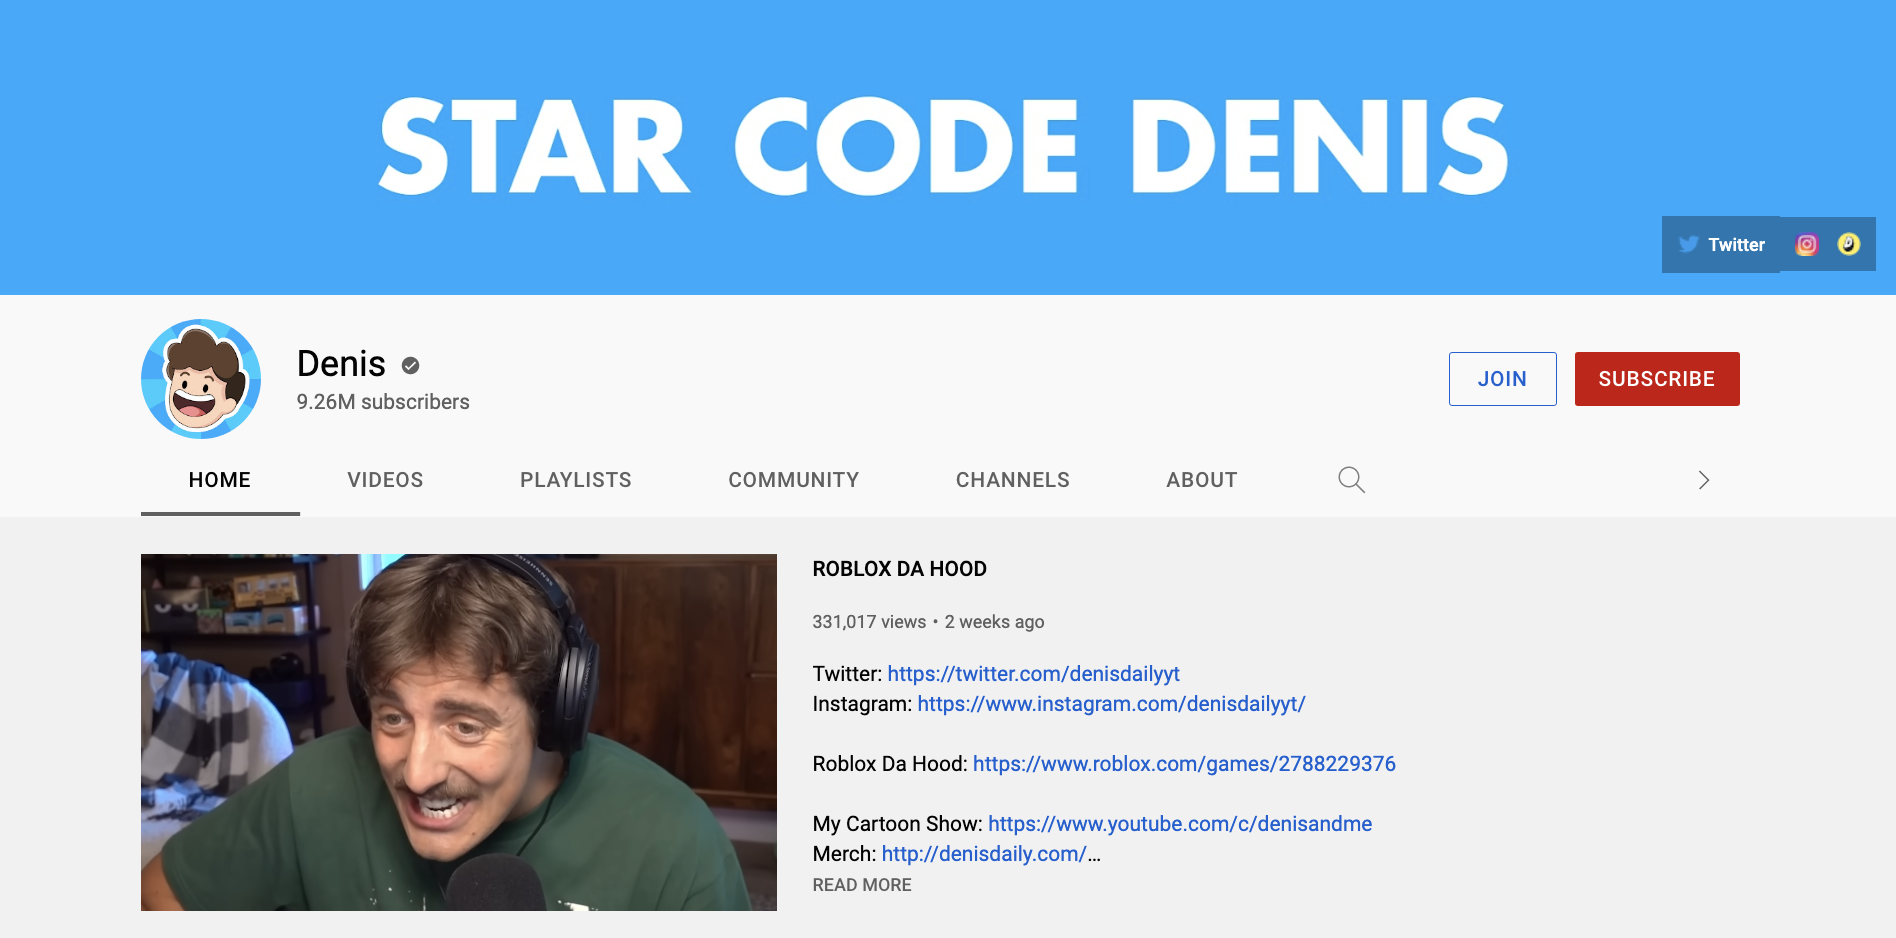Click the ROBLOX DA HOOD video title
Viewport: 1896px width, 938px height.
(x=898, y=568)
